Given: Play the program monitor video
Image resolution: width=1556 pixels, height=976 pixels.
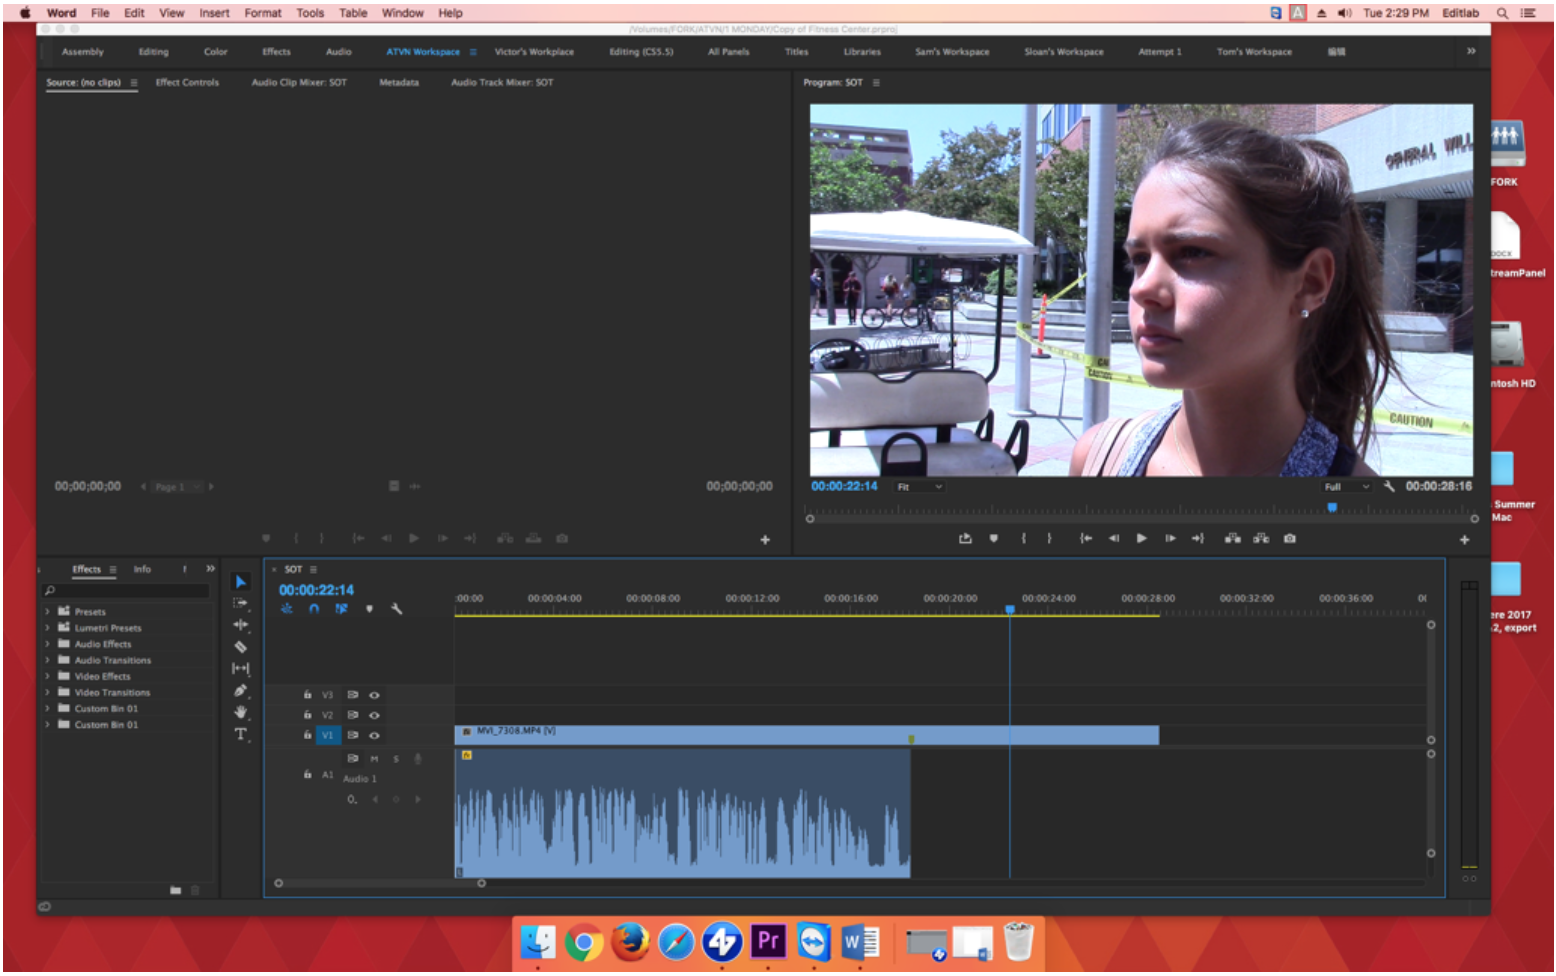Looking at the screenshot, I should (1141, 538).
